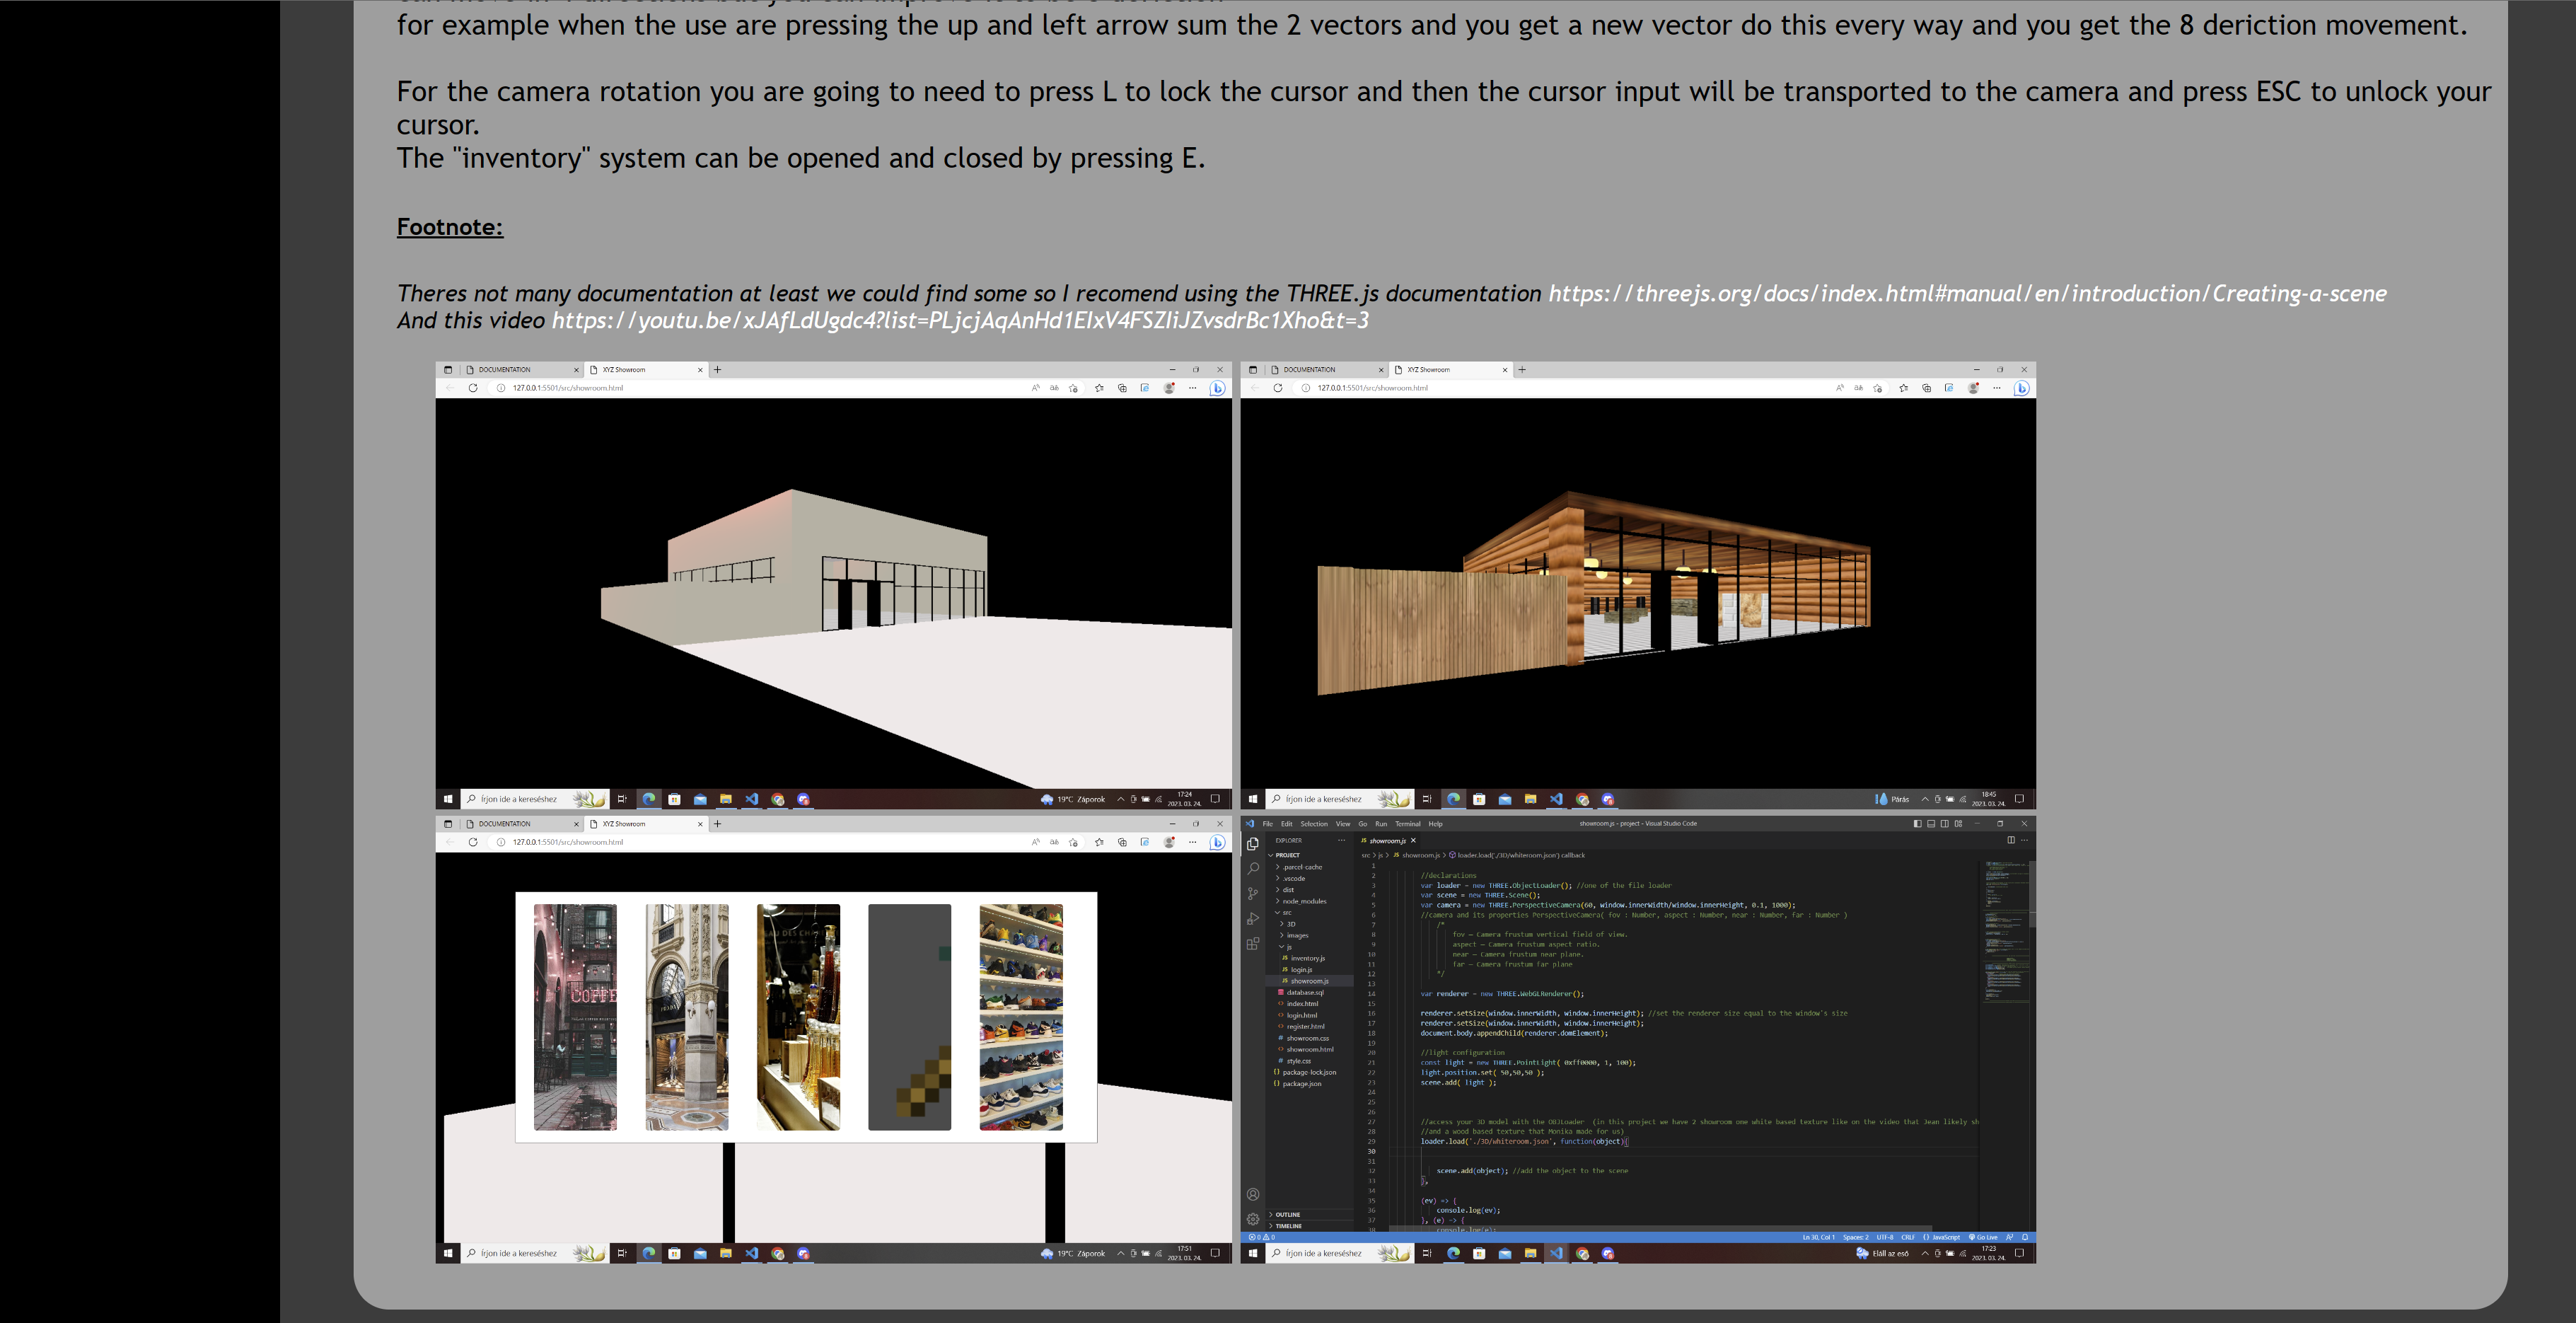Screen dimensions: 2576x1323
Task: Click Explorer more actions ellipsis in VS Code
Action: (x=1342, y=840)
